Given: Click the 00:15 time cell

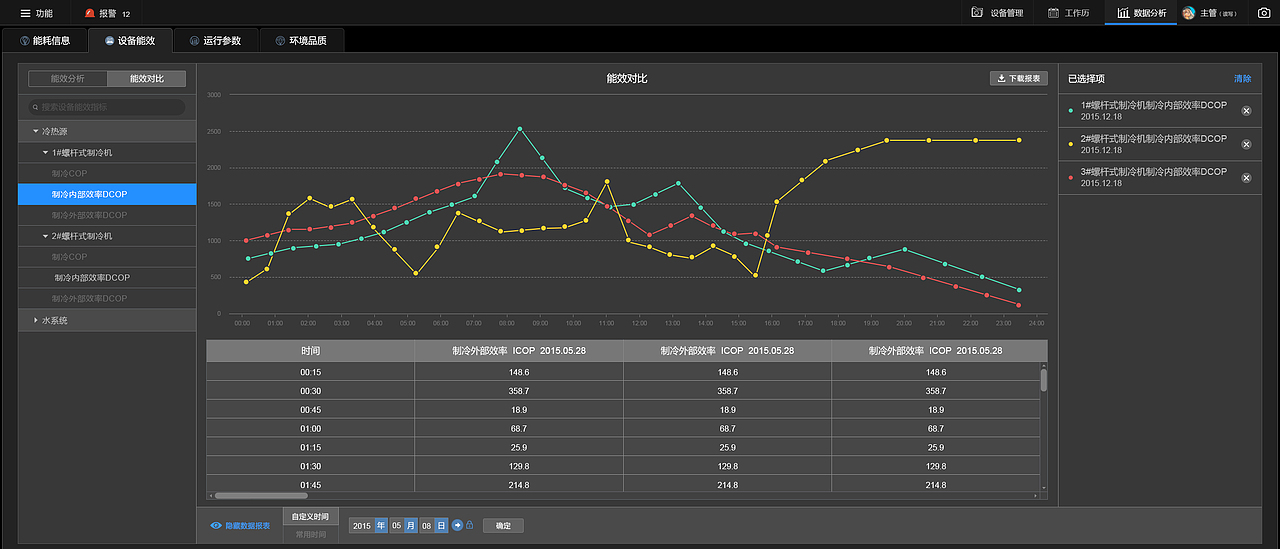Looking at the screenshot, I should pos(310,372).
